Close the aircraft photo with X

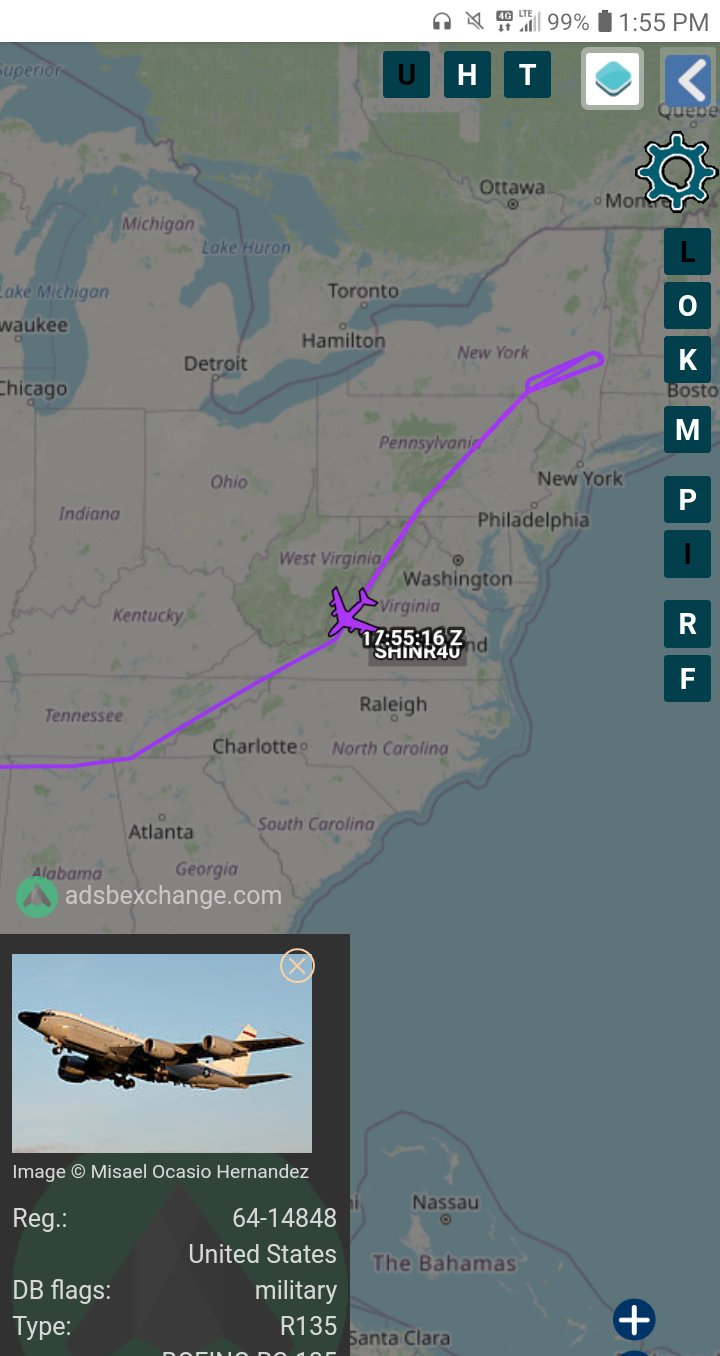(297, 966)
